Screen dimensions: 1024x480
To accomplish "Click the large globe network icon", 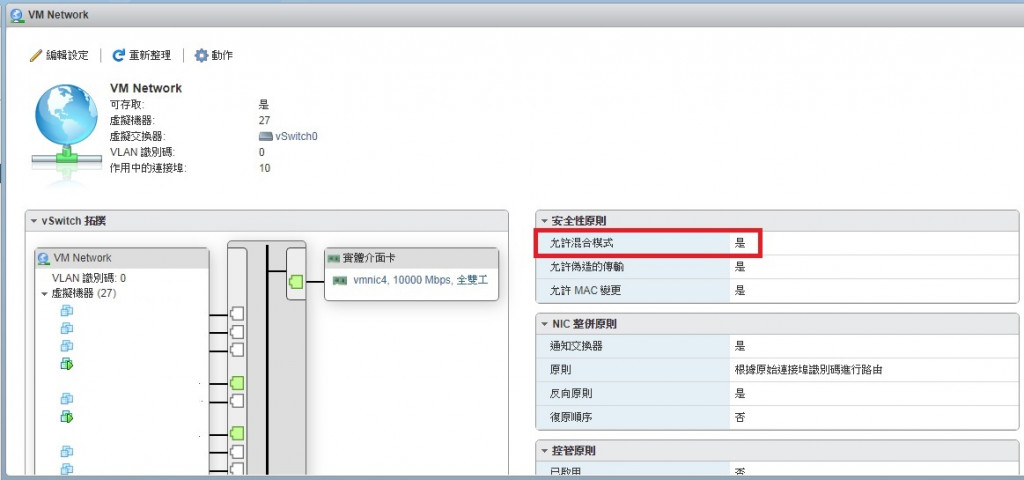I will (x=66, y=125).
